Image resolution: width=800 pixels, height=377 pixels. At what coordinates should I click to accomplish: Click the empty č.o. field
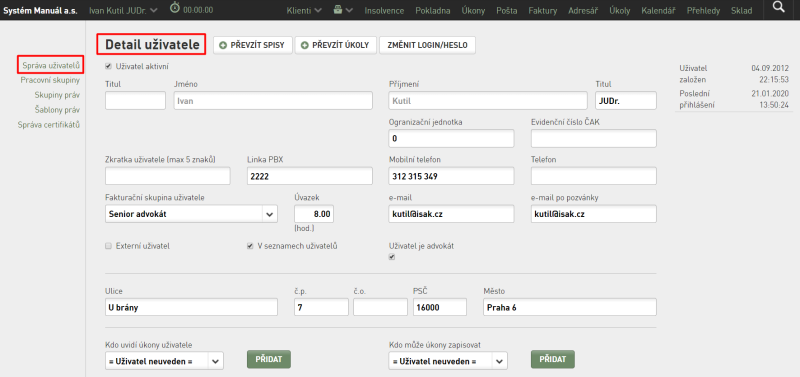380,308
